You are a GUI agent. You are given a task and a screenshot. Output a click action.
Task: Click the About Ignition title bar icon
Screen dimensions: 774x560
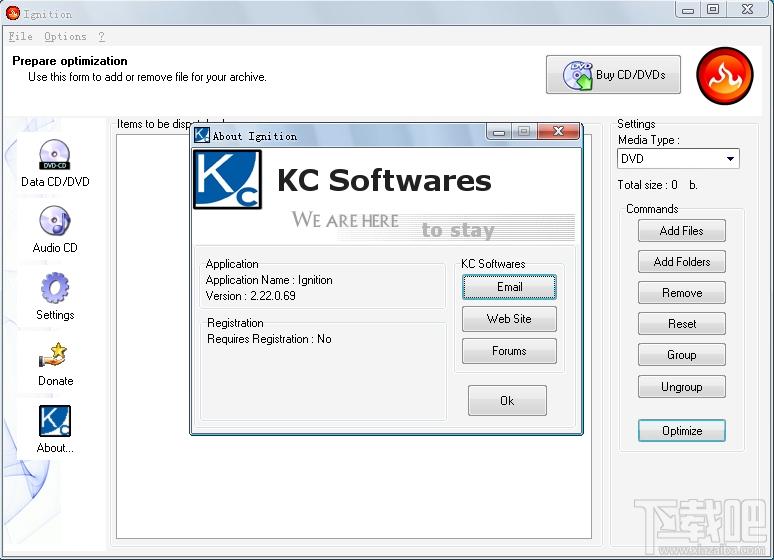point(201,135)
